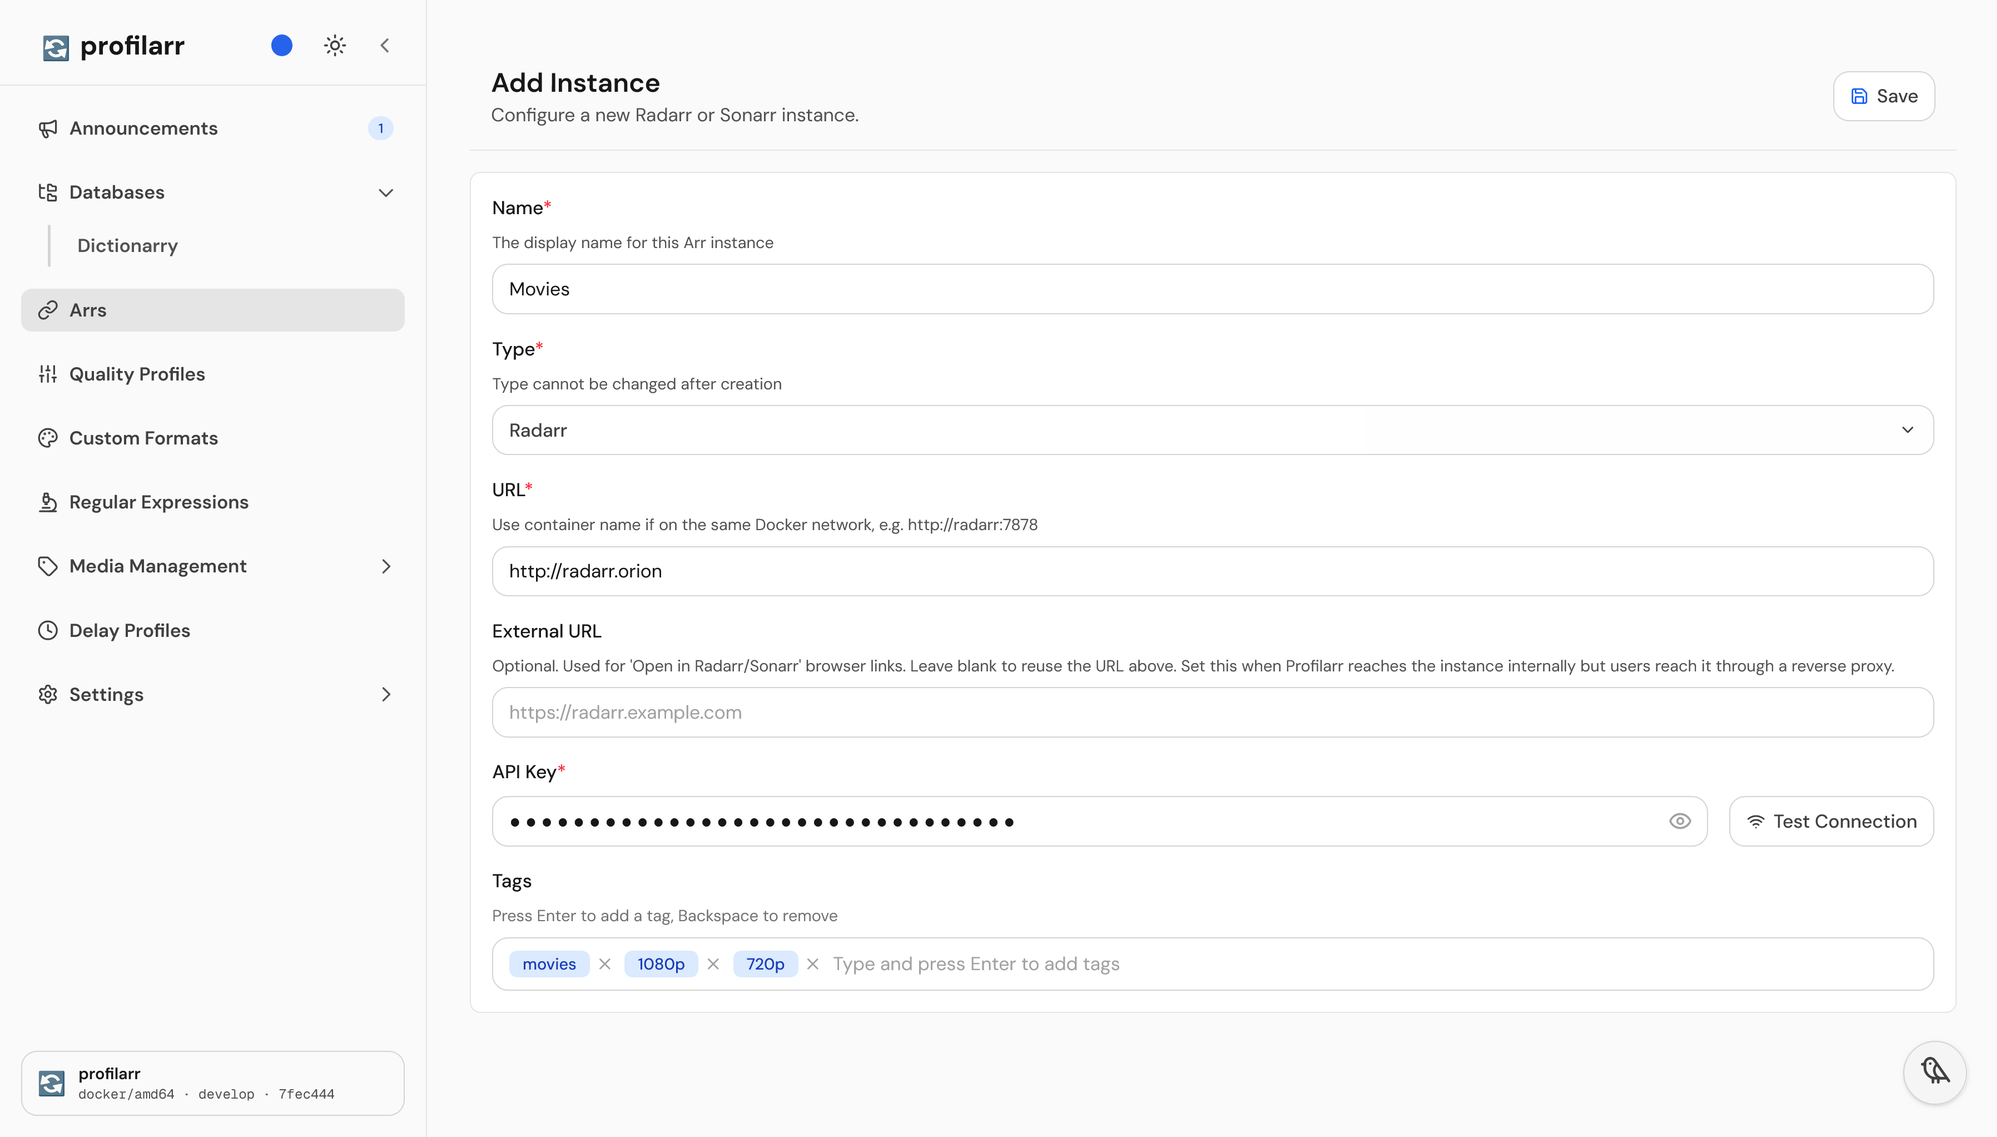Expand the Settings submenu chevron
The width and height of the screenshot is (1997, 1137).
tap(386, 694)
